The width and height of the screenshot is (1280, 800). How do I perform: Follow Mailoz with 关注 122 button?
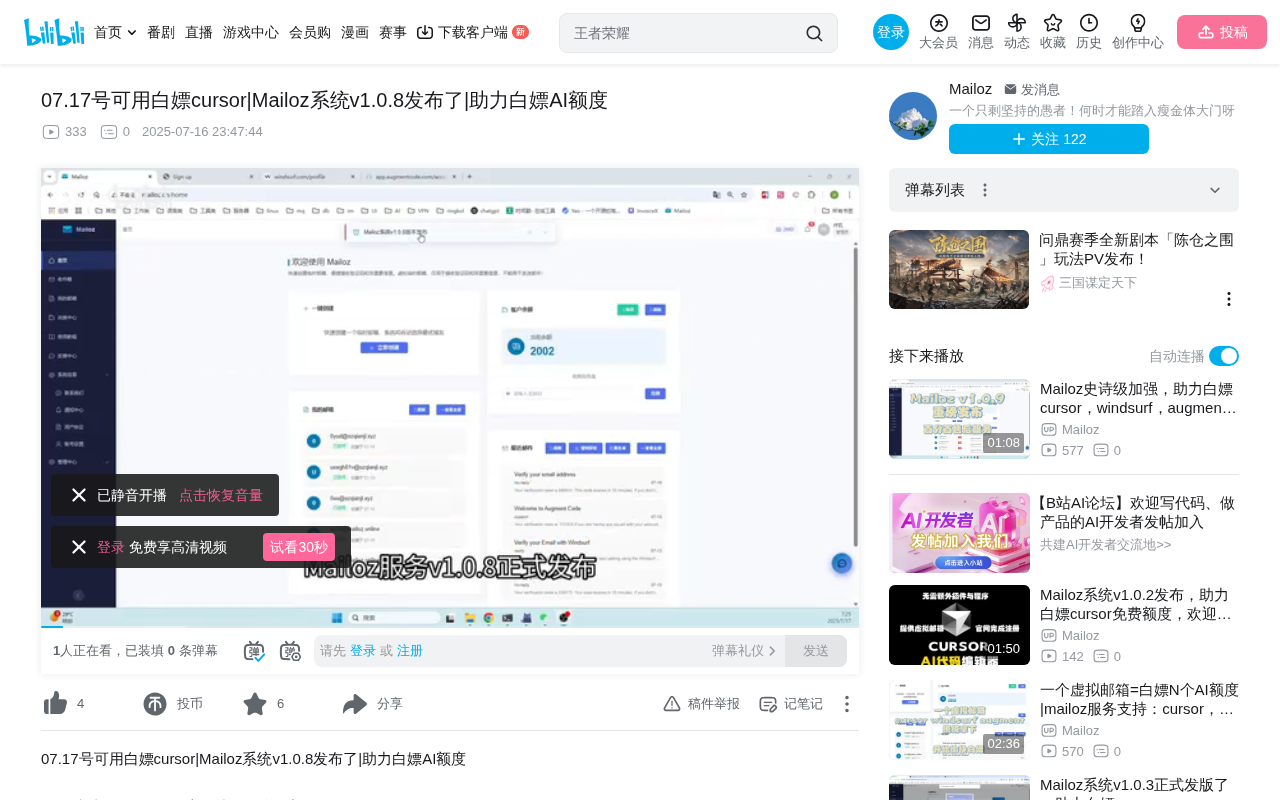(x=1049, y=139)
